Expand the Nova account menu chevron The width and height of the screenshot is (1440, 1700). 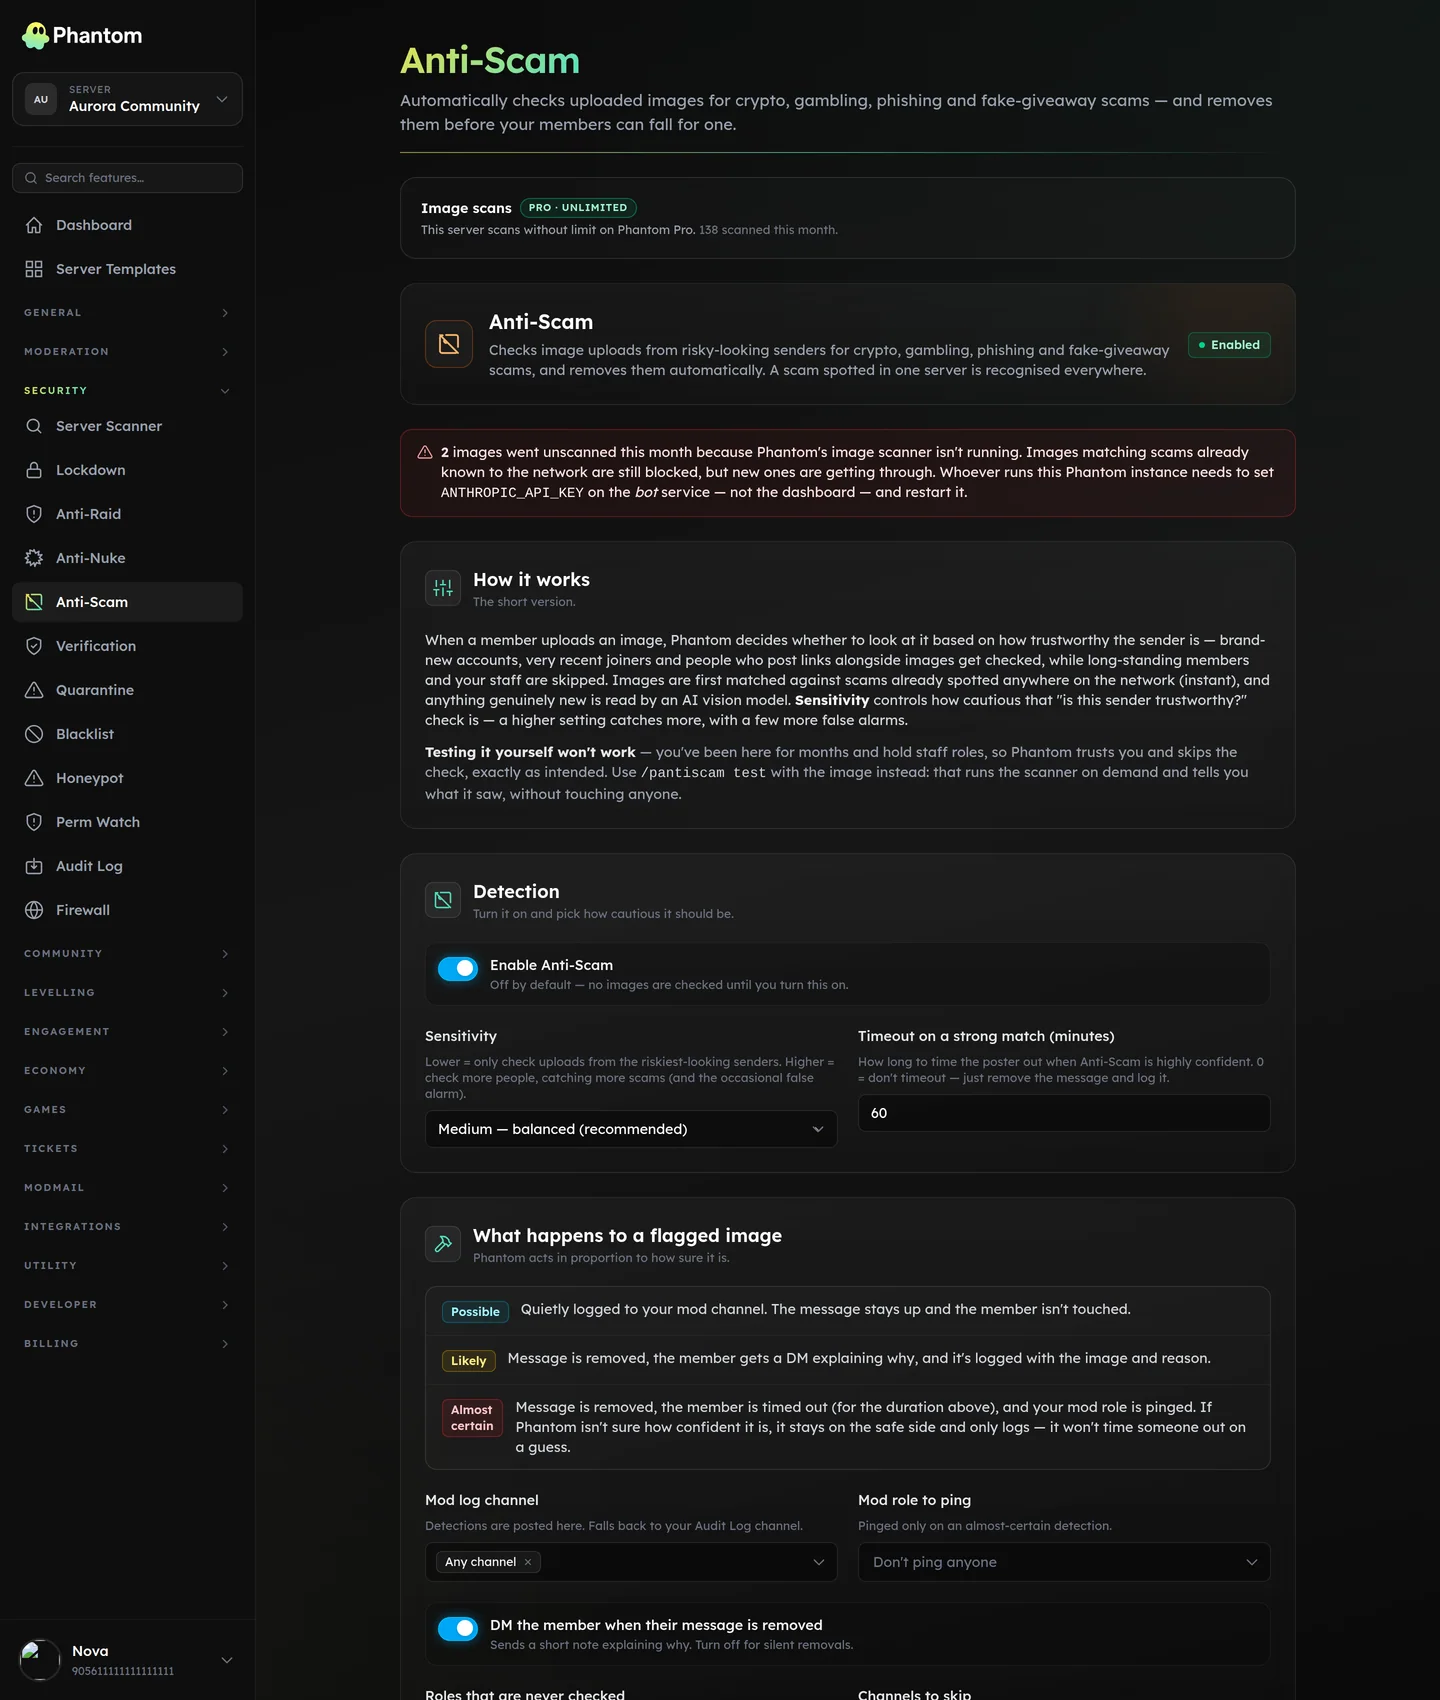click(x=227, y=1660)
